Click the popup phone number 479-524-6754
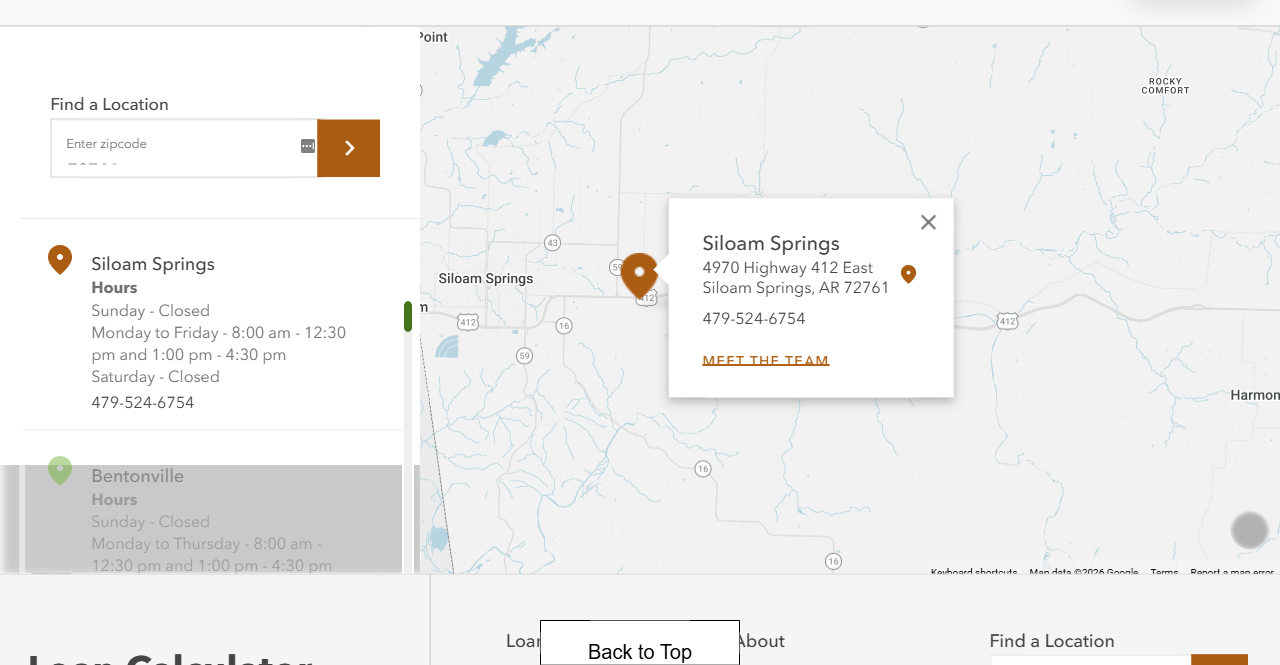This screenshot has width=1280, height=665. click(754, 319)
